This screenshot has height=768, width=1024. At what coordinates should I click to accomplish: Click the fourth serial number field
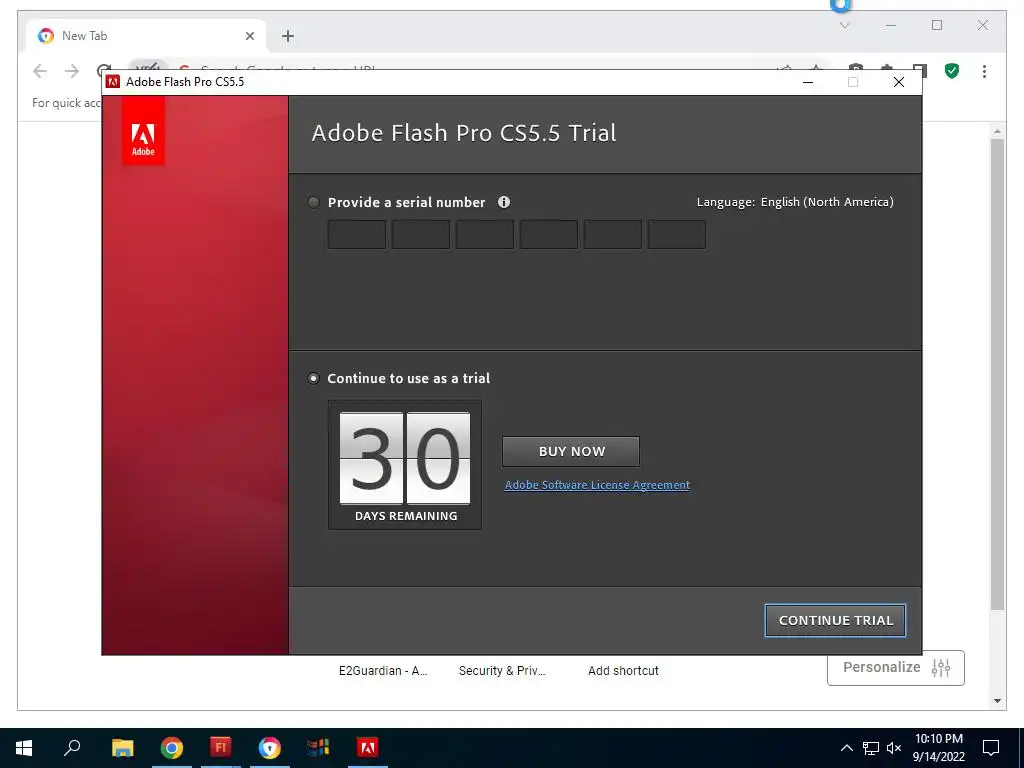coord(549,234)
